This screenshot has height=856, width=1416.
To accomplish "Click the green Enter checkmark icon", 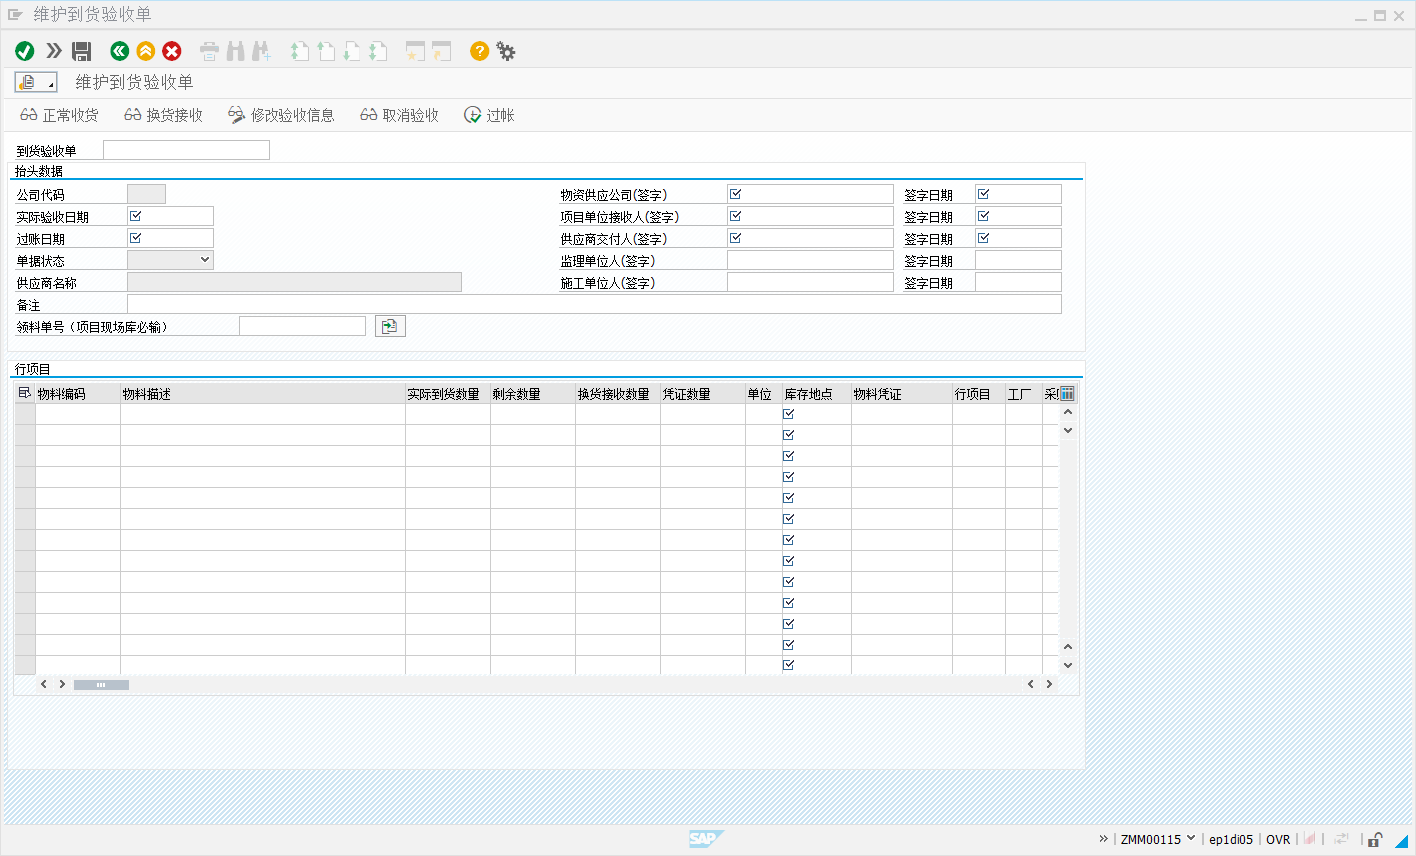I will click(25, 51).
